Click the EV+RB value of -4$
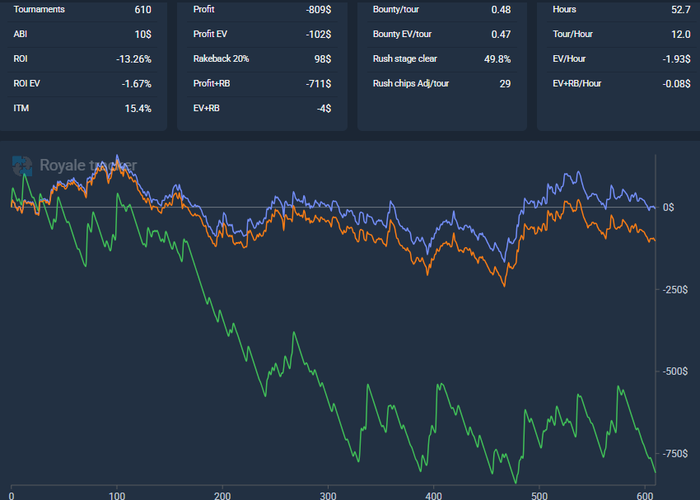The width and height of the screenshot is (700, 500). coord(323,107)
